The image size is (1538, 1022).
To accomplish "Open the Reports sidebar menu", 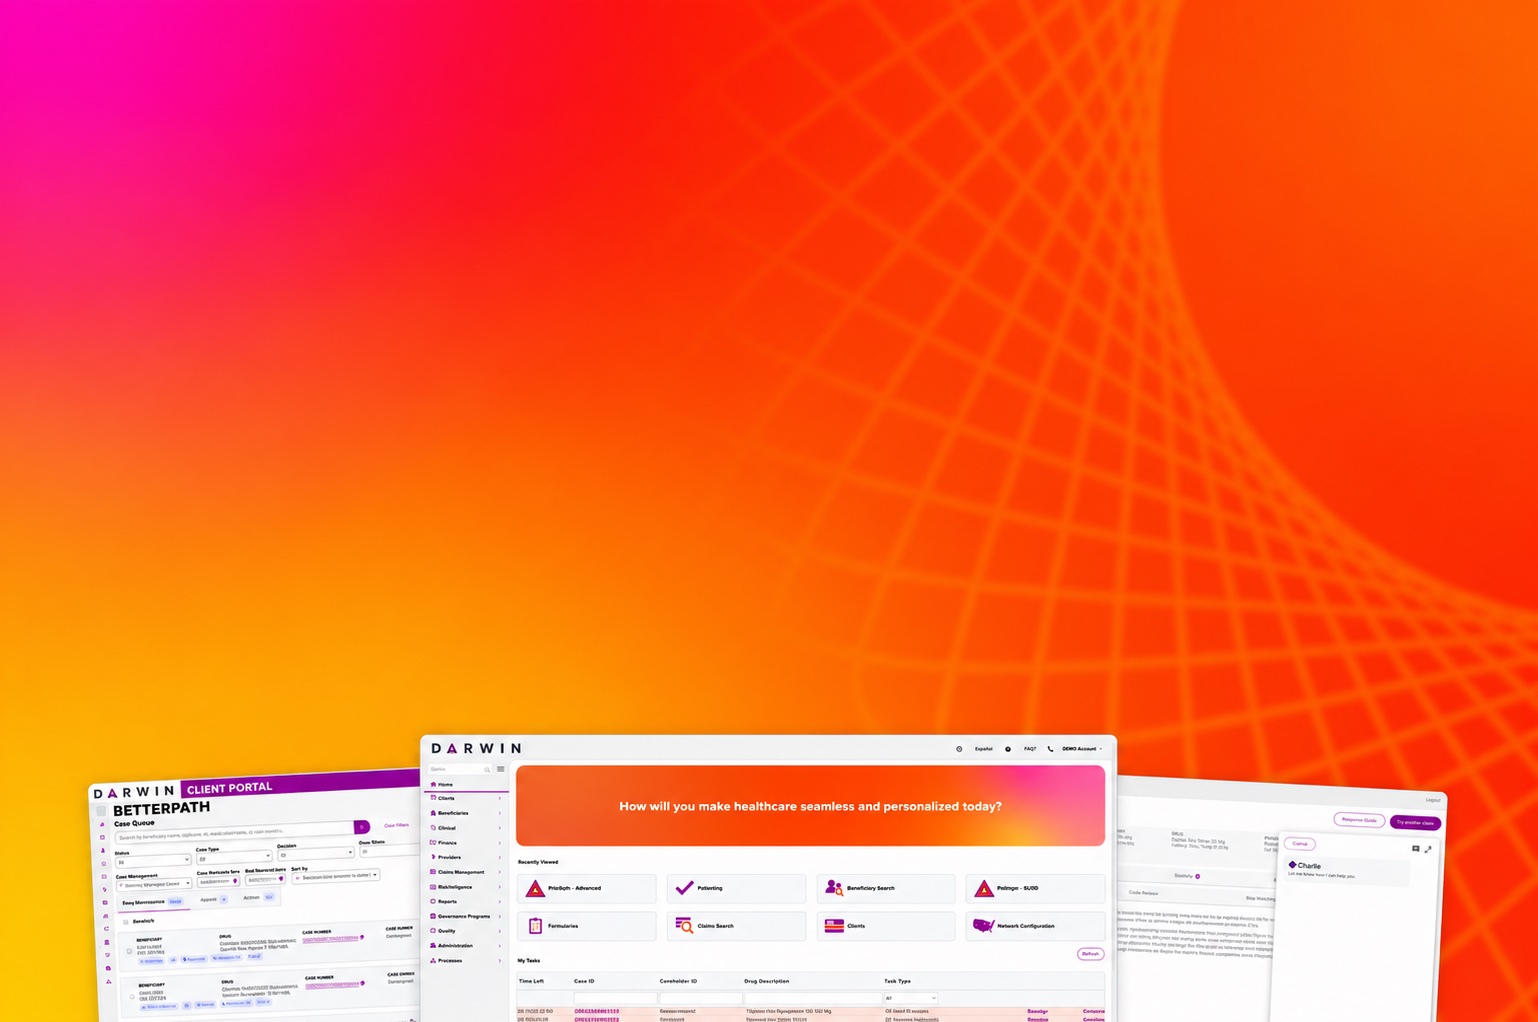I will click(465, 901).
